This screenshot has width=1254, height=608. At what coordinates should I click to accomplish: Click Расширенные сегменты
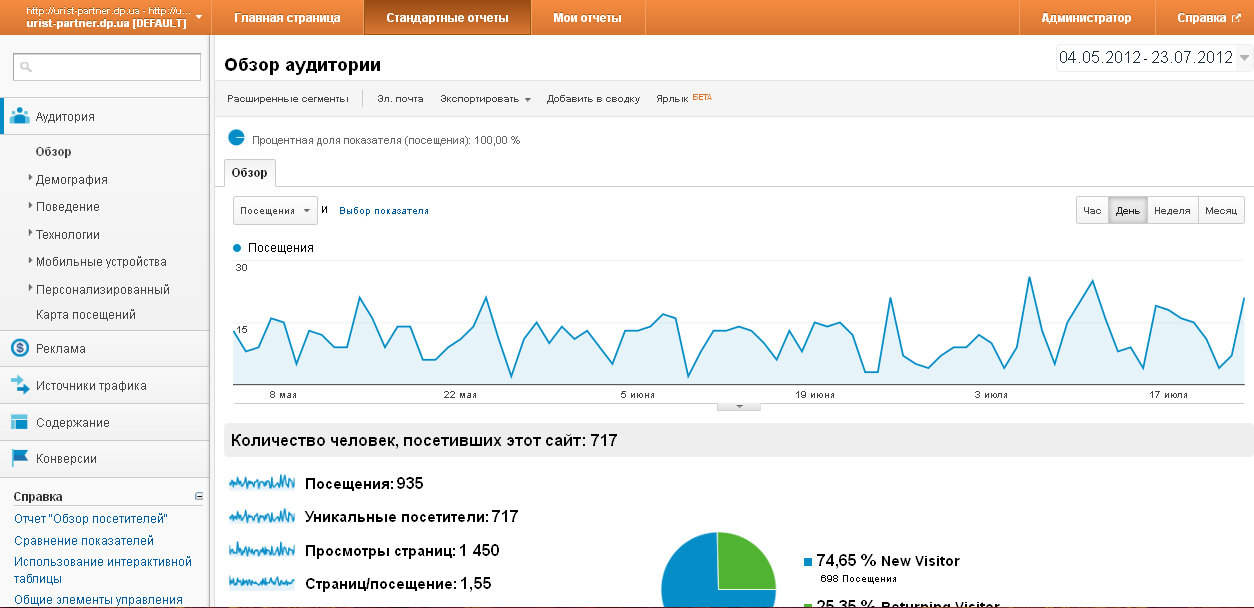click(287, 99)
